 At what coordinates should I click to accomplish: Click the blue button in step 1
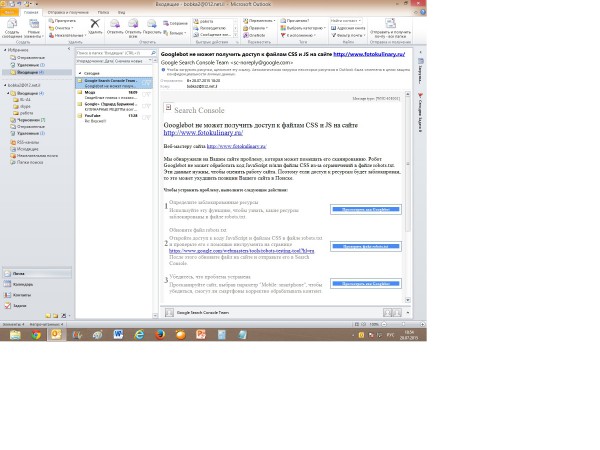click(366, 209)
